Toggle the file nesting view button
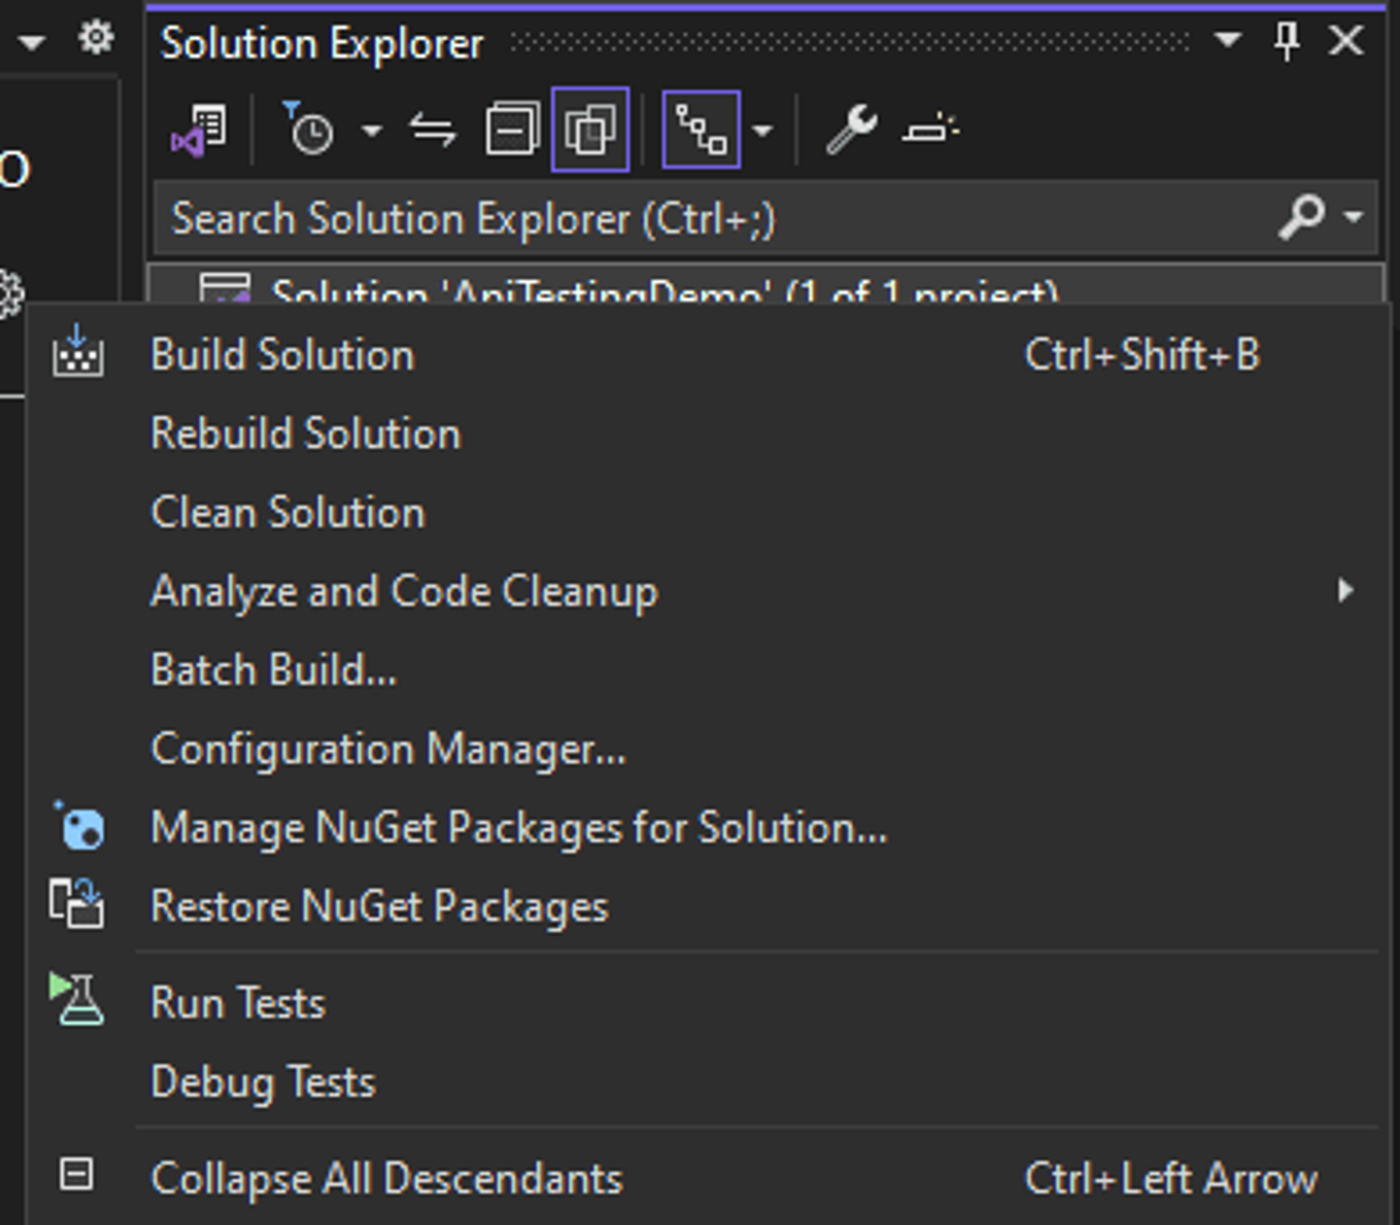The height and width of the screenshot is (1225, 1400). [701, 130]
